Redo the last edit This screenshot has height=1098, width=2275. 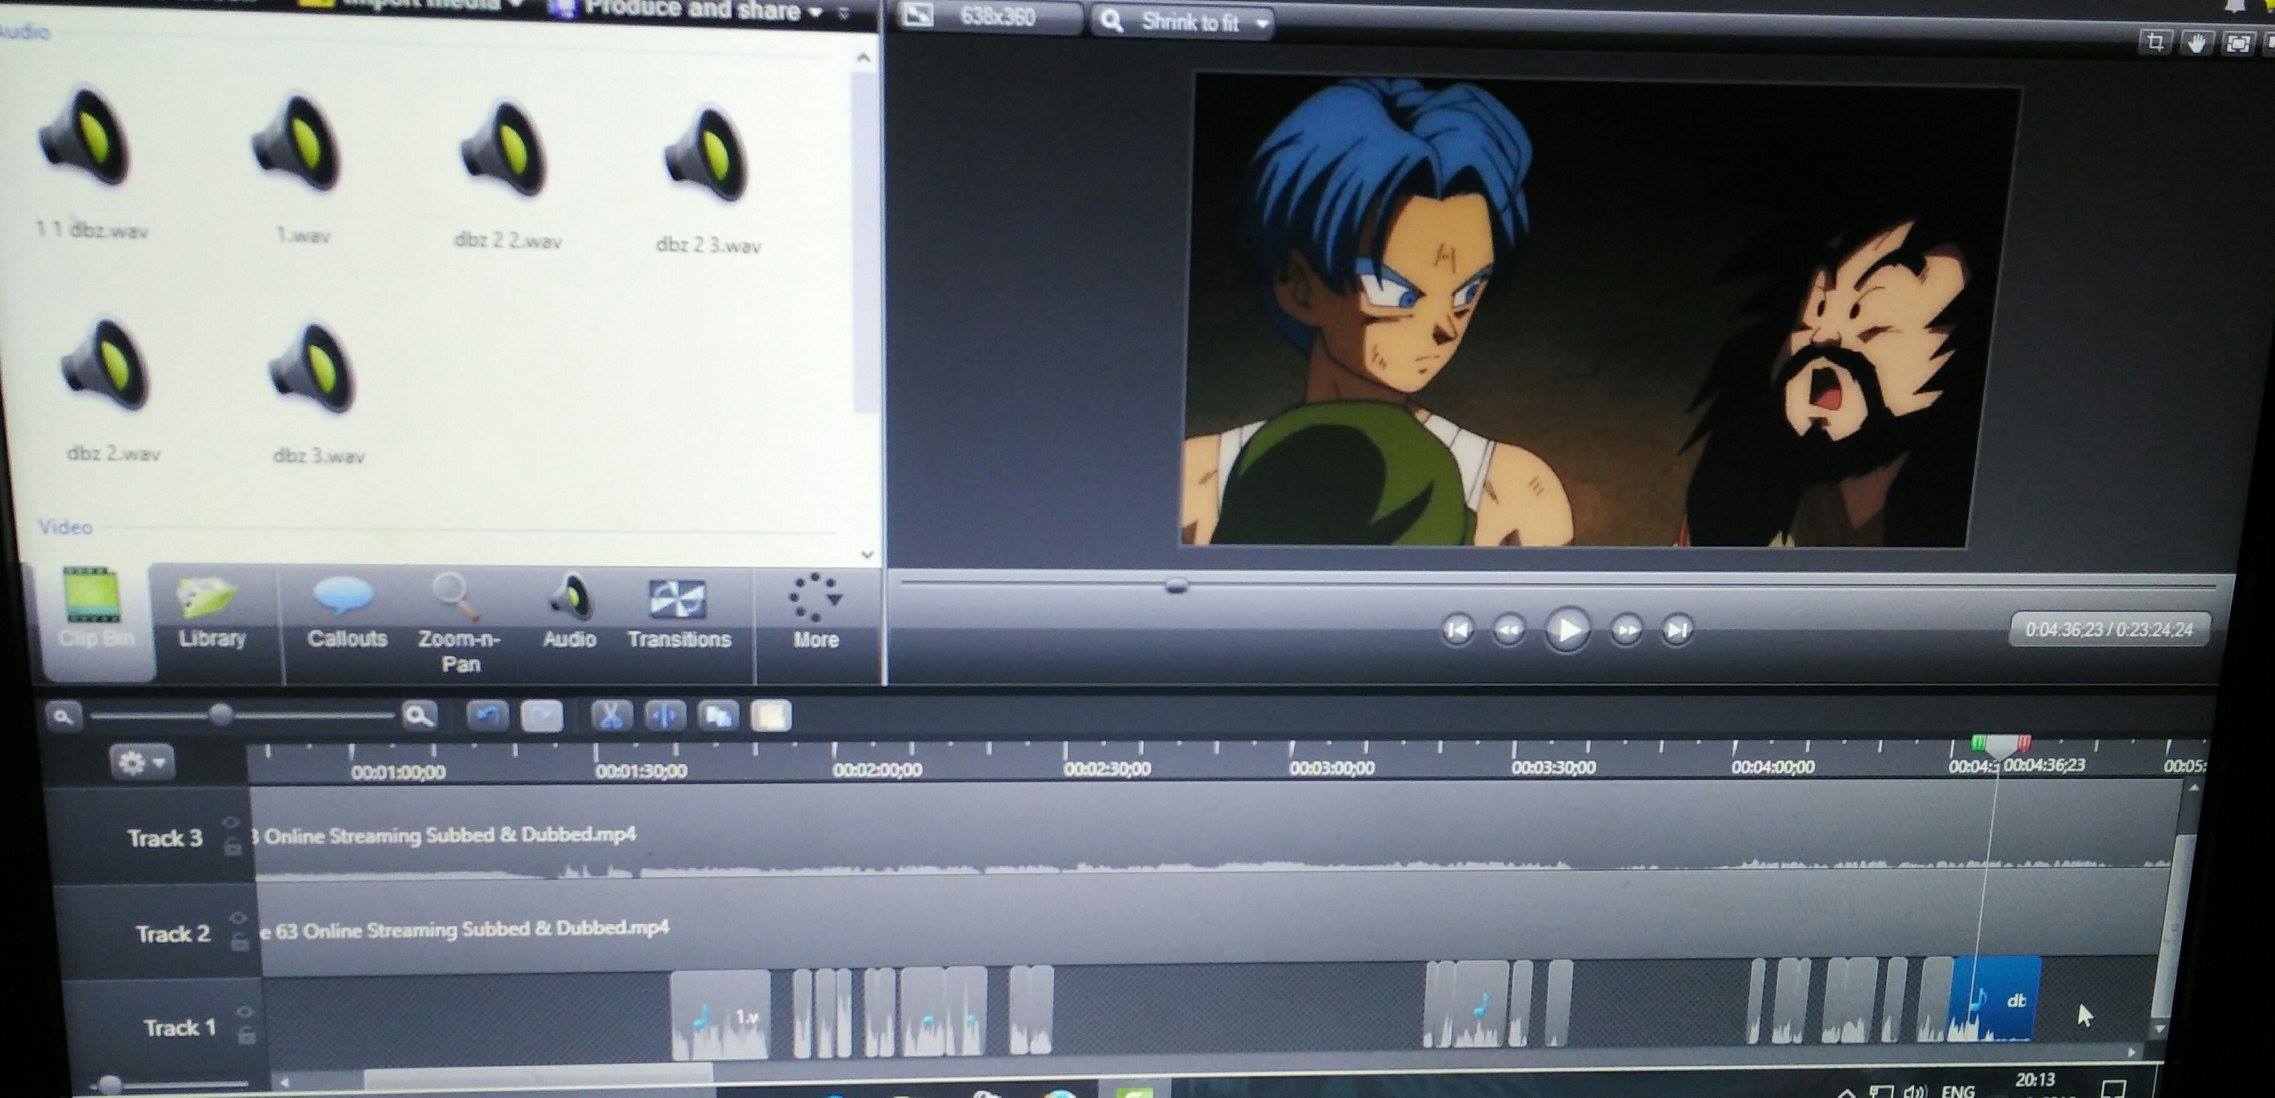(542, 716)
